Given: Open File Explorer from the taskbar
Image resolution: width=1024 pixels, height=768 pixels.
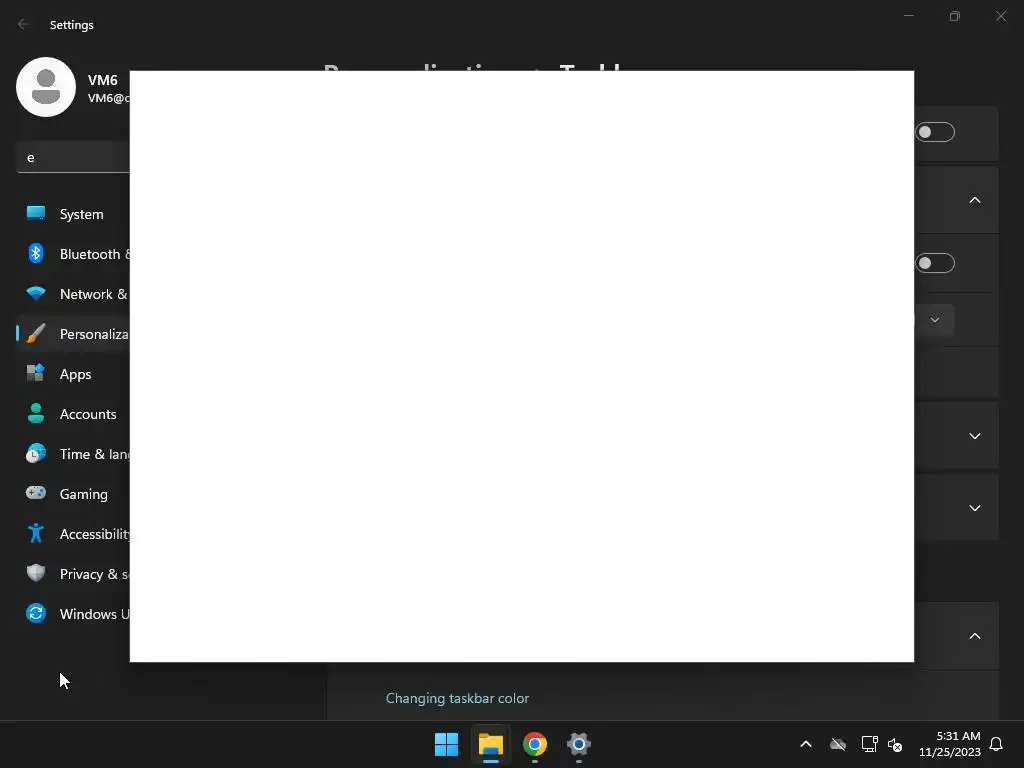Looking at the screenshot, I should [491, 744].
